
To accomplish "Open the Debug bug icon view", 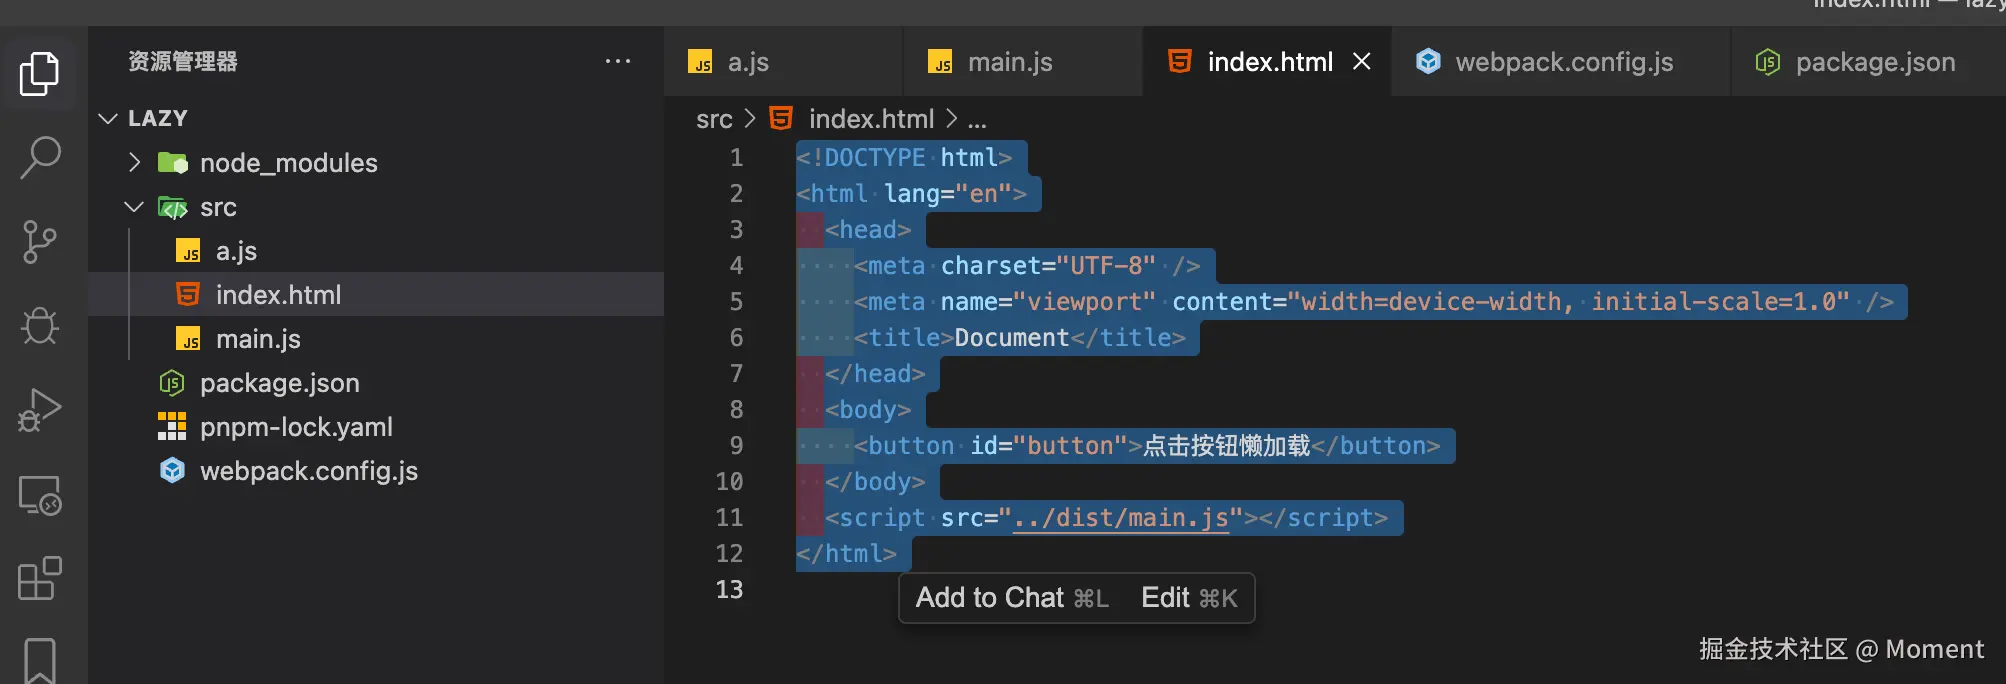I will tap(40, 325).
